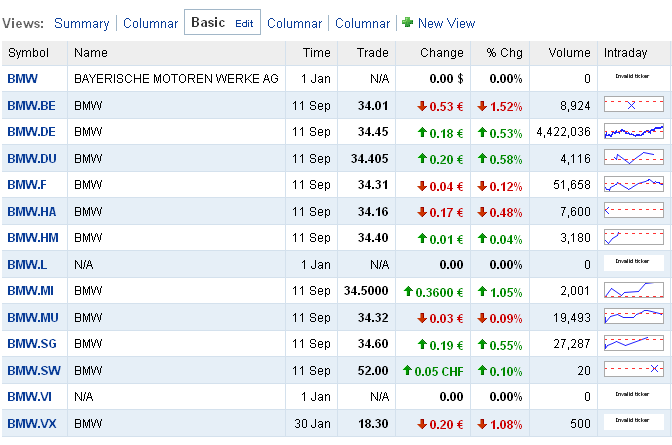Open the BMW.BE intraday chart thumbnail
Image resolution: width=672 pixels, height=445 pixels.
[633, 105]
